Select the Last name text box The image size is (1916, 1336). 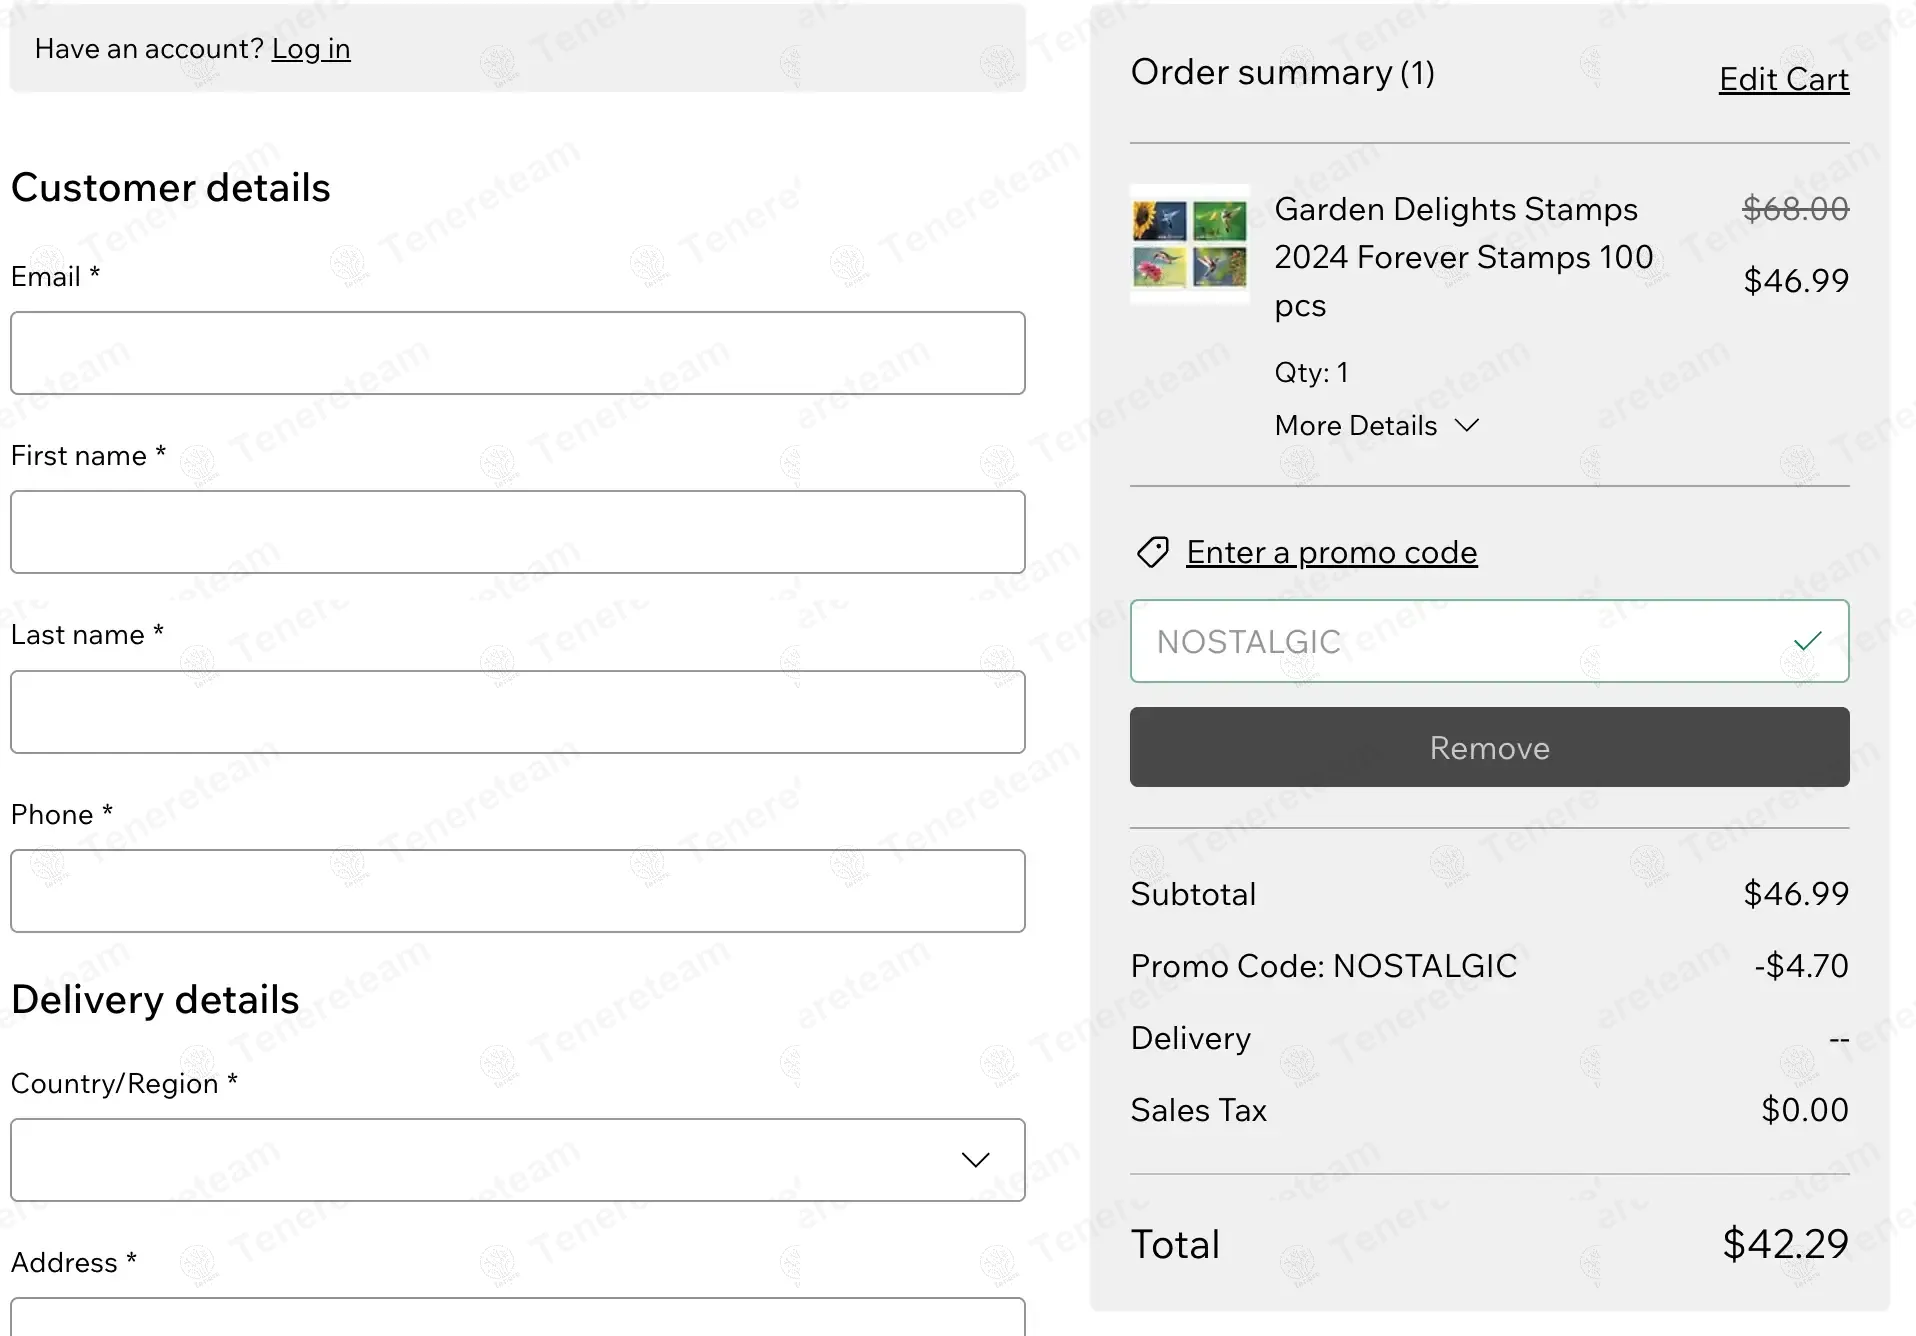pyautogui.click(x=517, y=712)
